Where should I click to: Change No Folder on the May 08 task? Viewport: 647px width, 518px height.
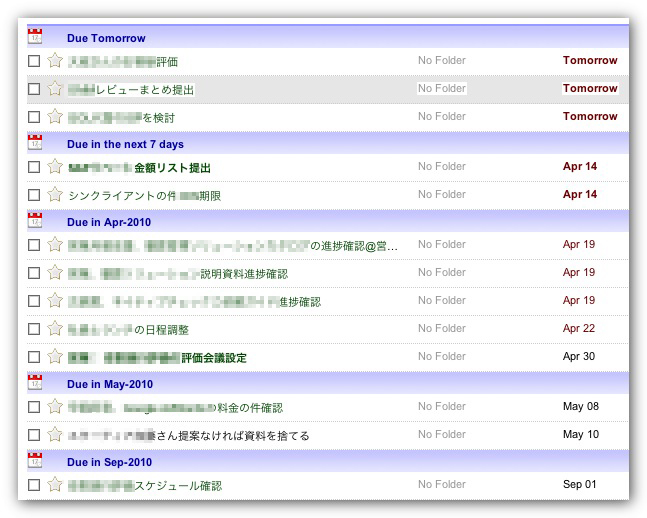pyautogui.click(x=442, y=407)
